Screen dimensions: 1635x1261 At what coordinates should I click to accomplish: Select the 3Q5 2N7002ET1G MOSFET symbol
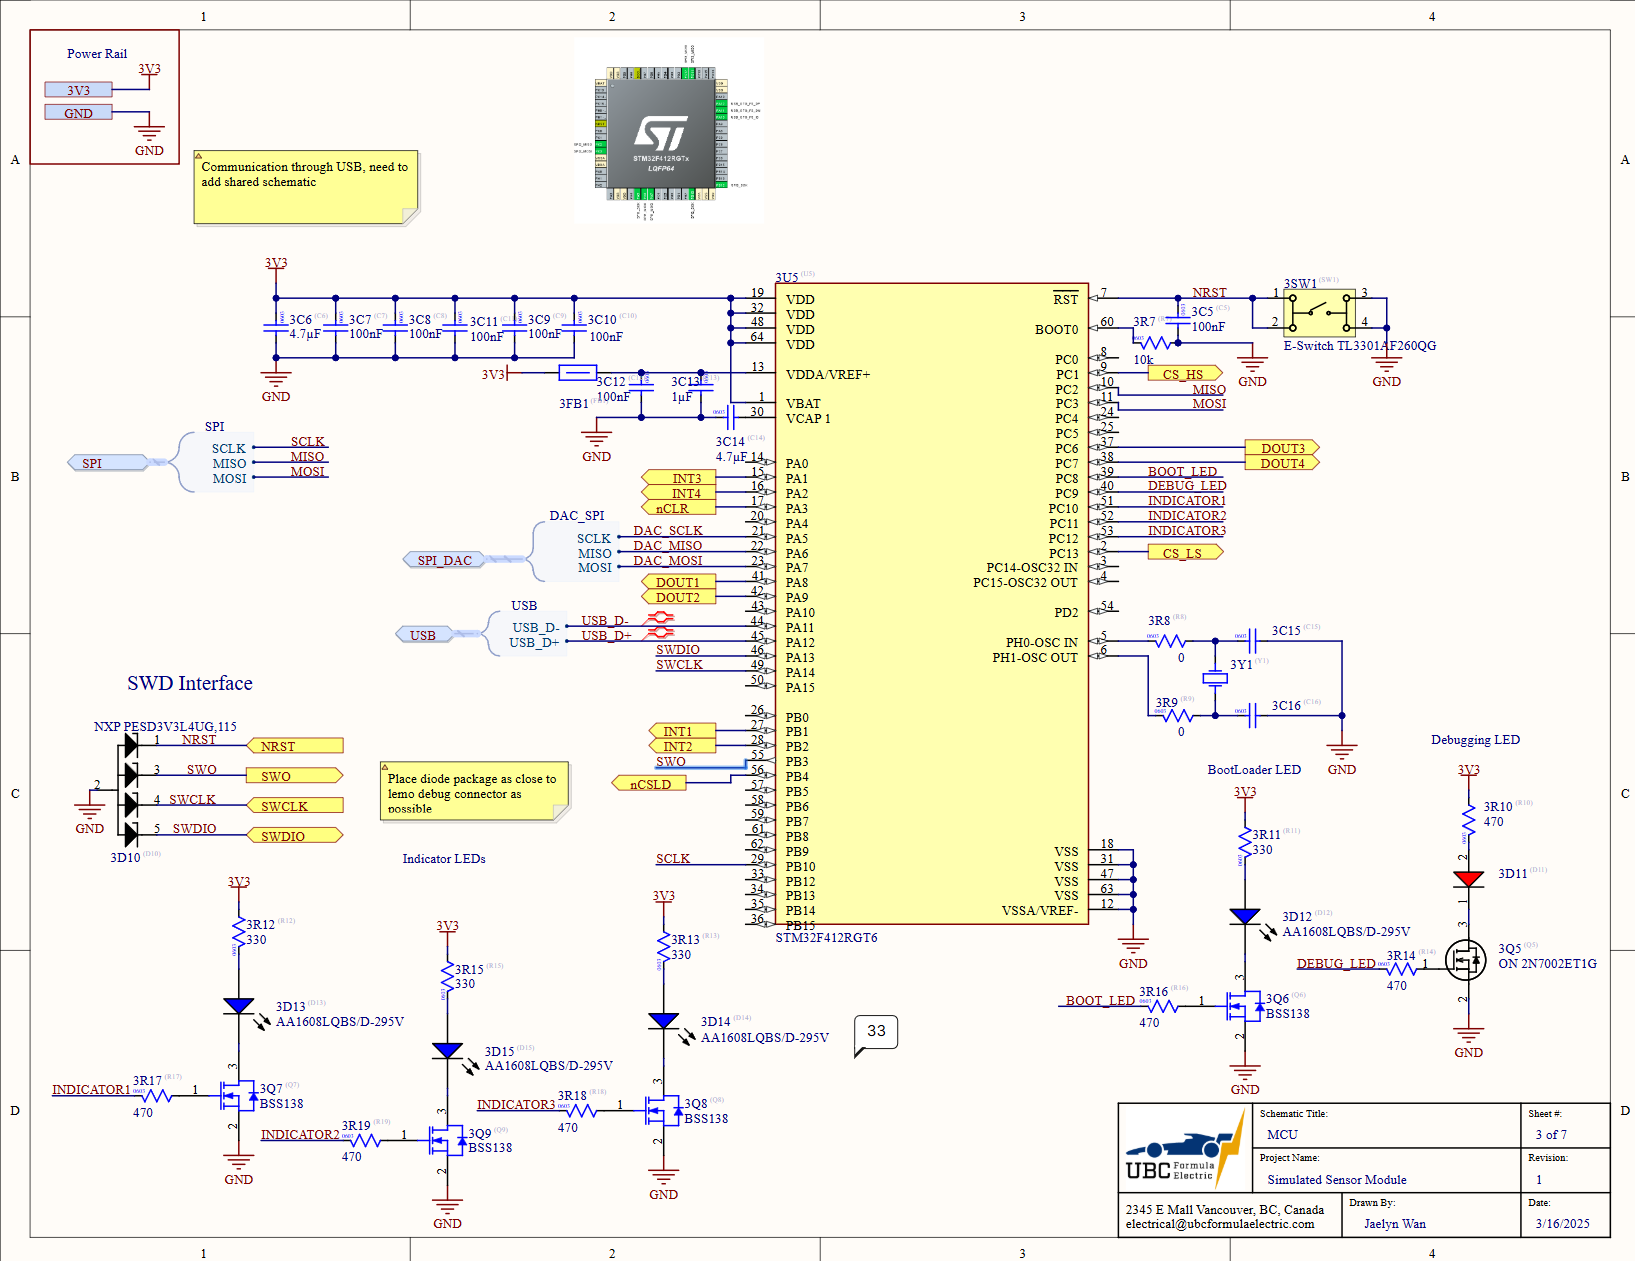tap(1465, 961)
